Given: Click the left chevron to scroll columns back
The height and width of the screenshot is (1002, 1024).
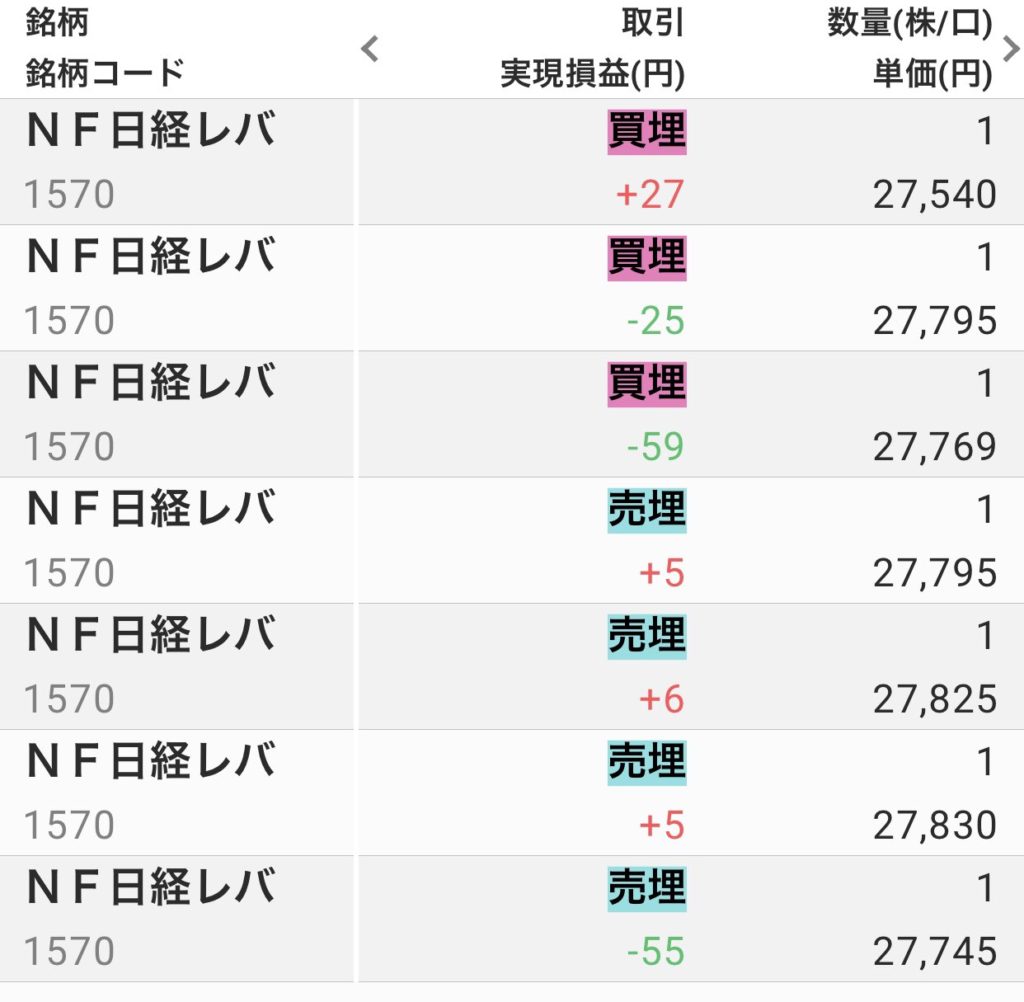Looking at the screenshot, I should 370,48.
